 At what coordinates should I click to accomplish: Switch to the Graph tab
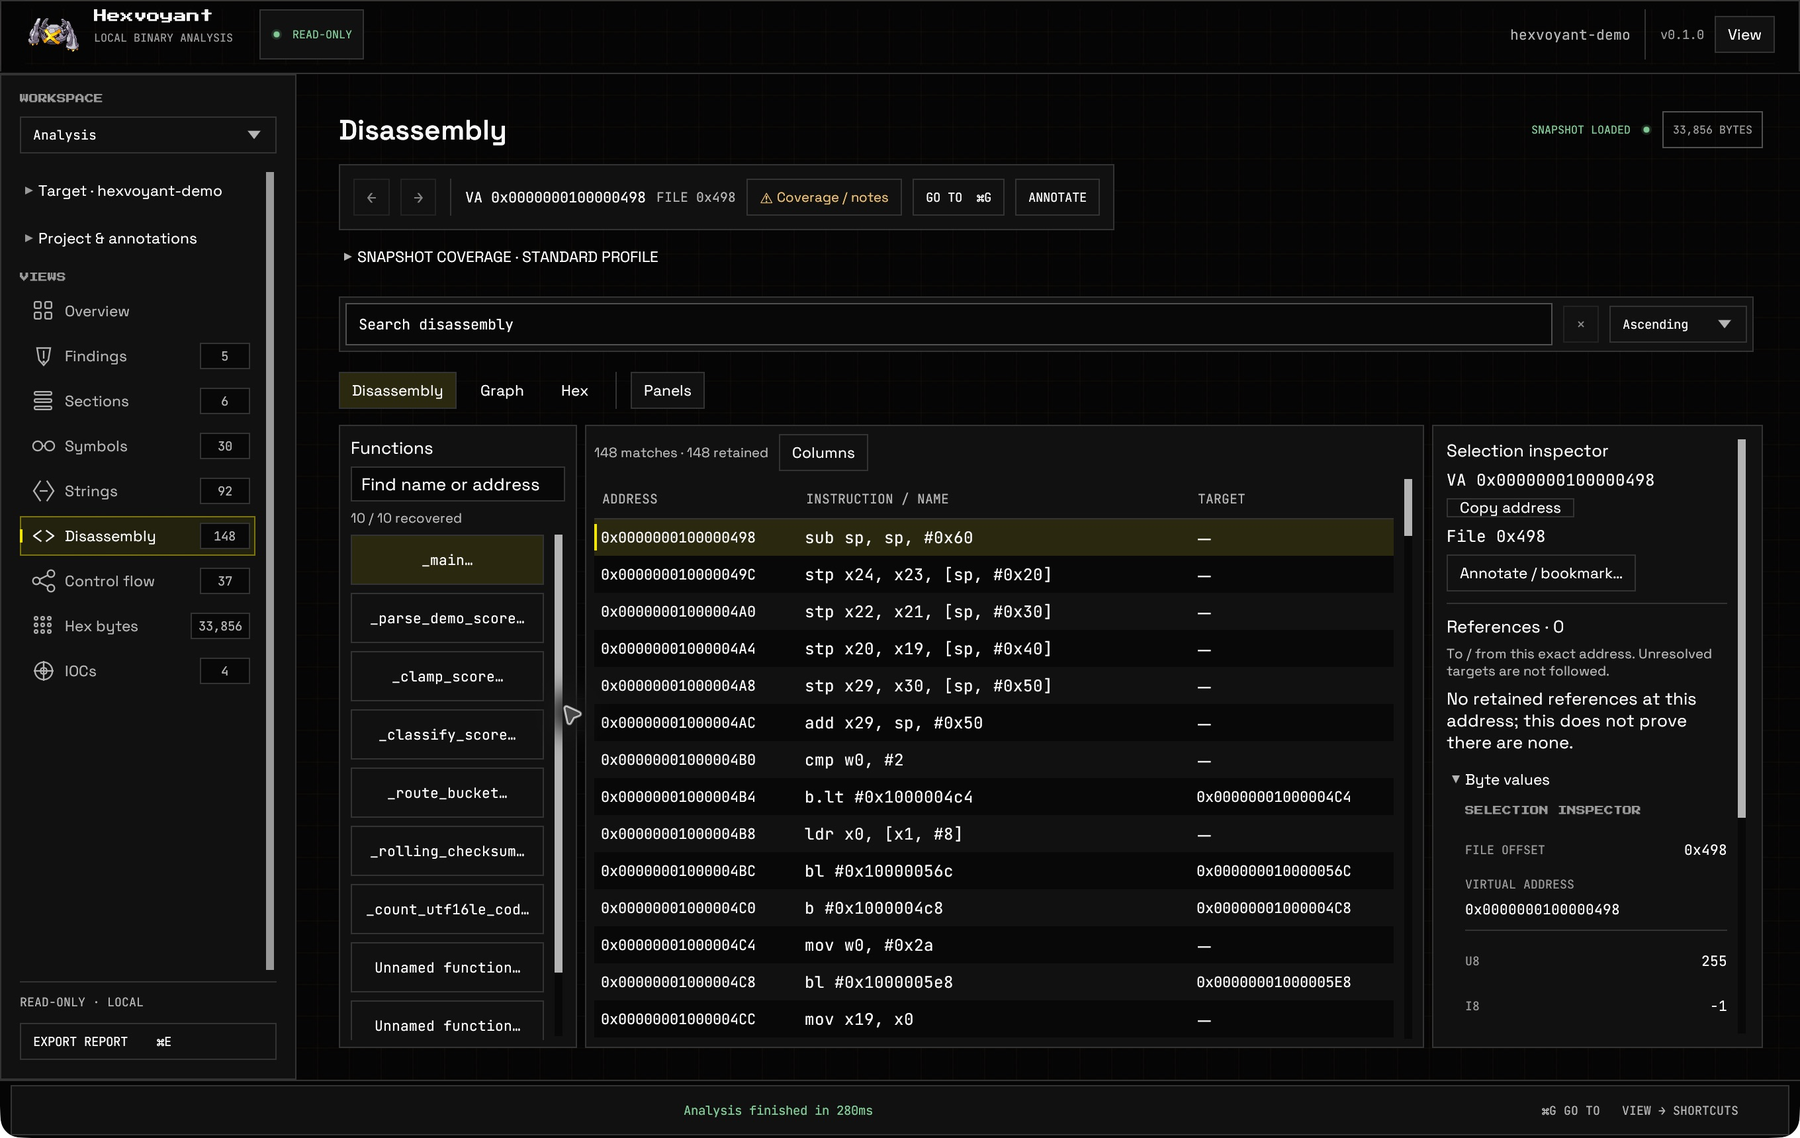pyautogui.click(x=502, y=390)
